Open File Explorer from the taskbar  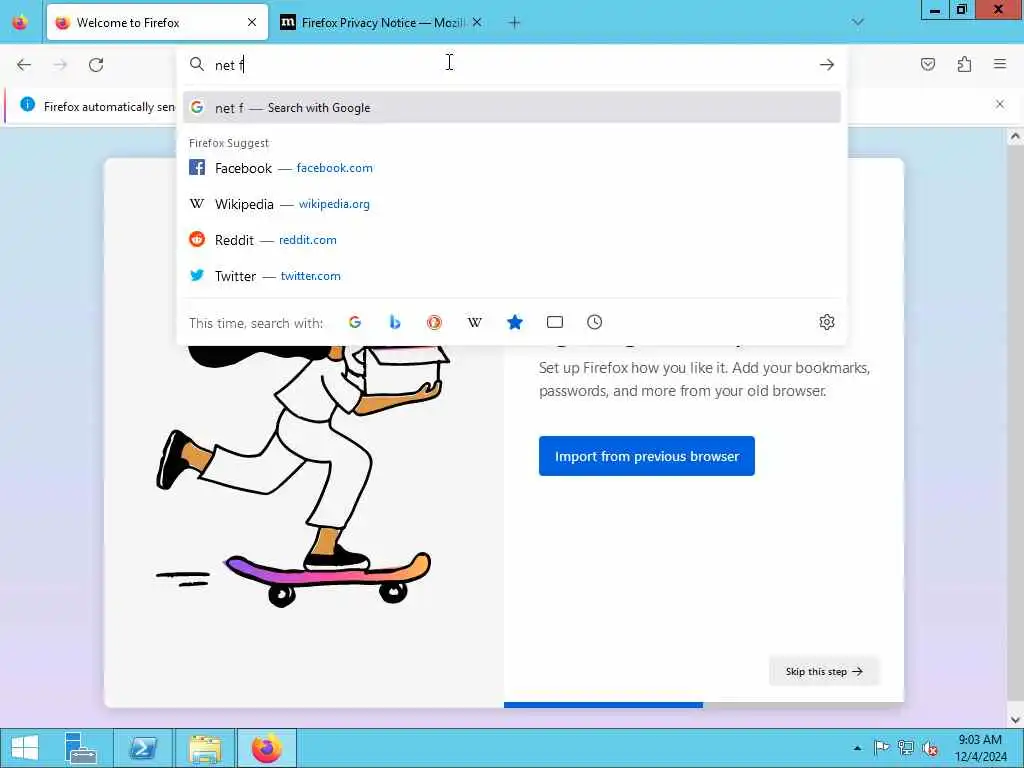click(204, 748)
